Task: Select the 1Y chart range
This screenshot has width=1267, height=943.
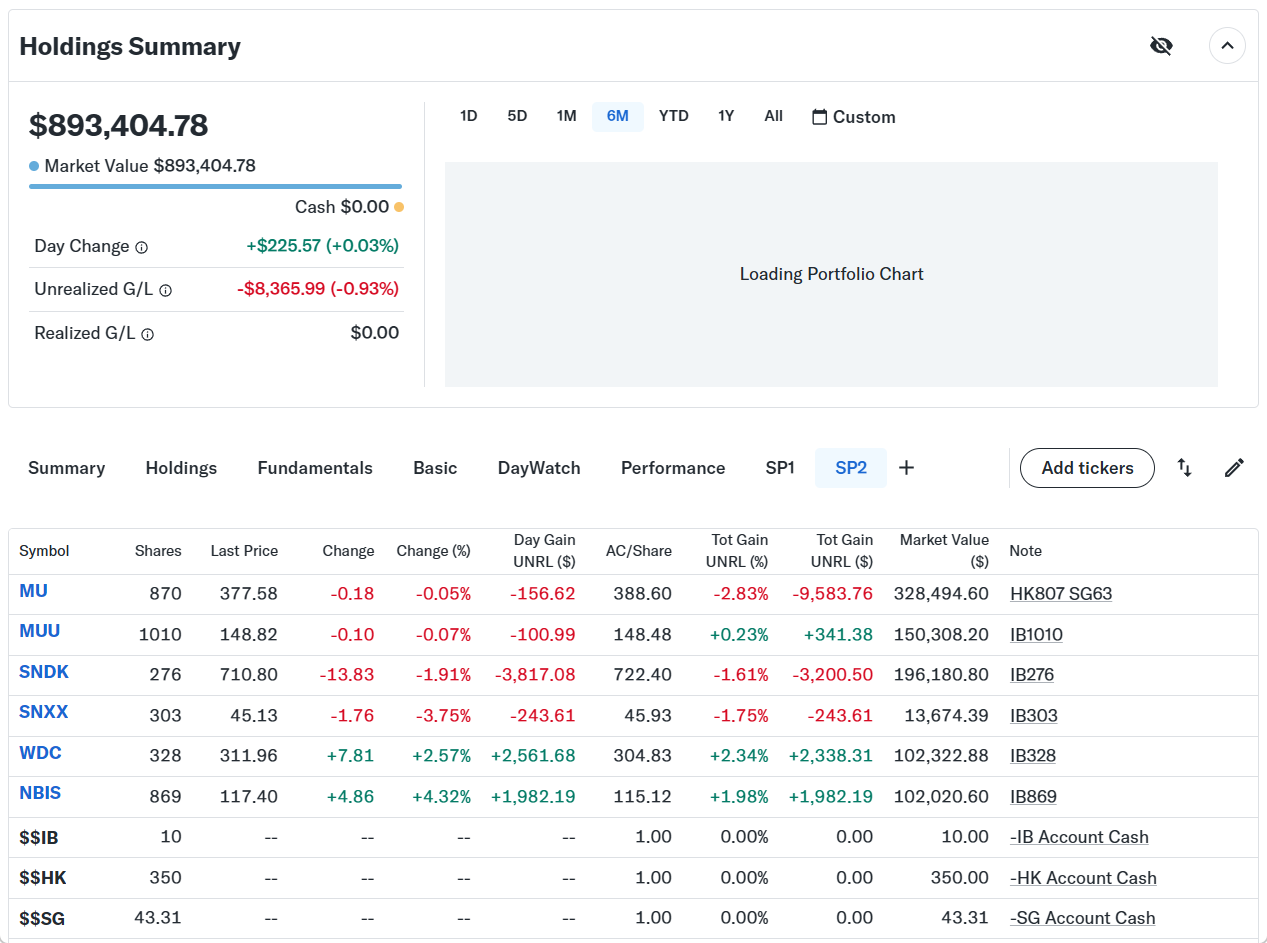Action: (726, 116)
